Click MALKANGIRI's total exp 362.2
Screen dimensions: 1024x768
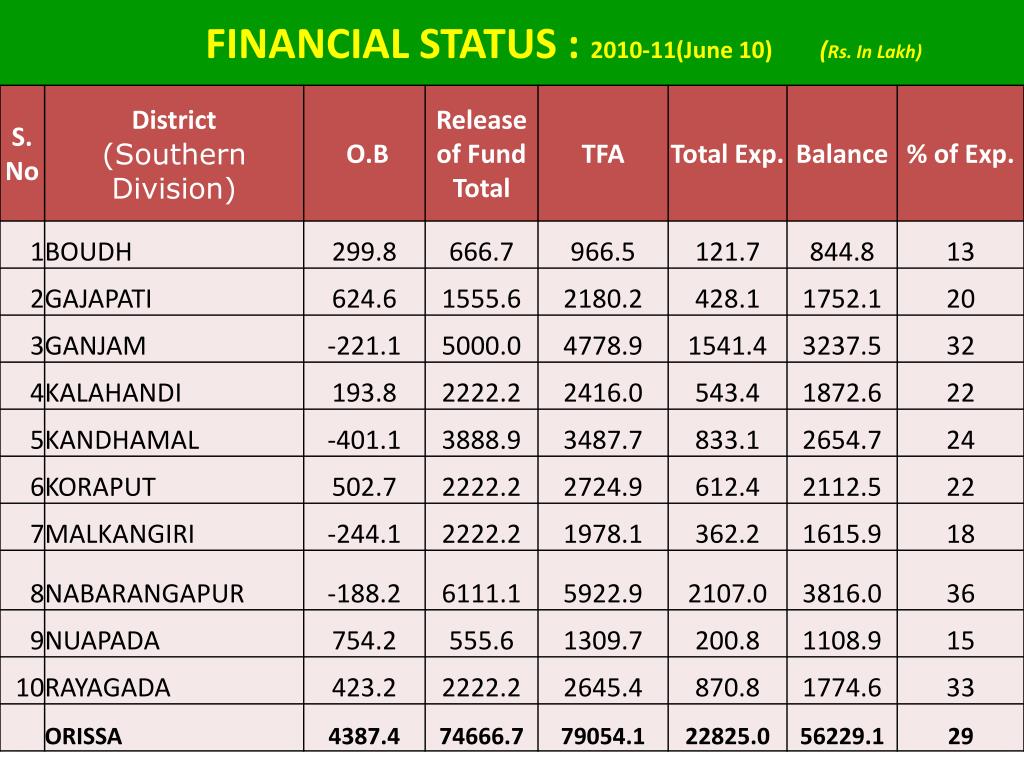pyautogui.click(x=727, y=534)
